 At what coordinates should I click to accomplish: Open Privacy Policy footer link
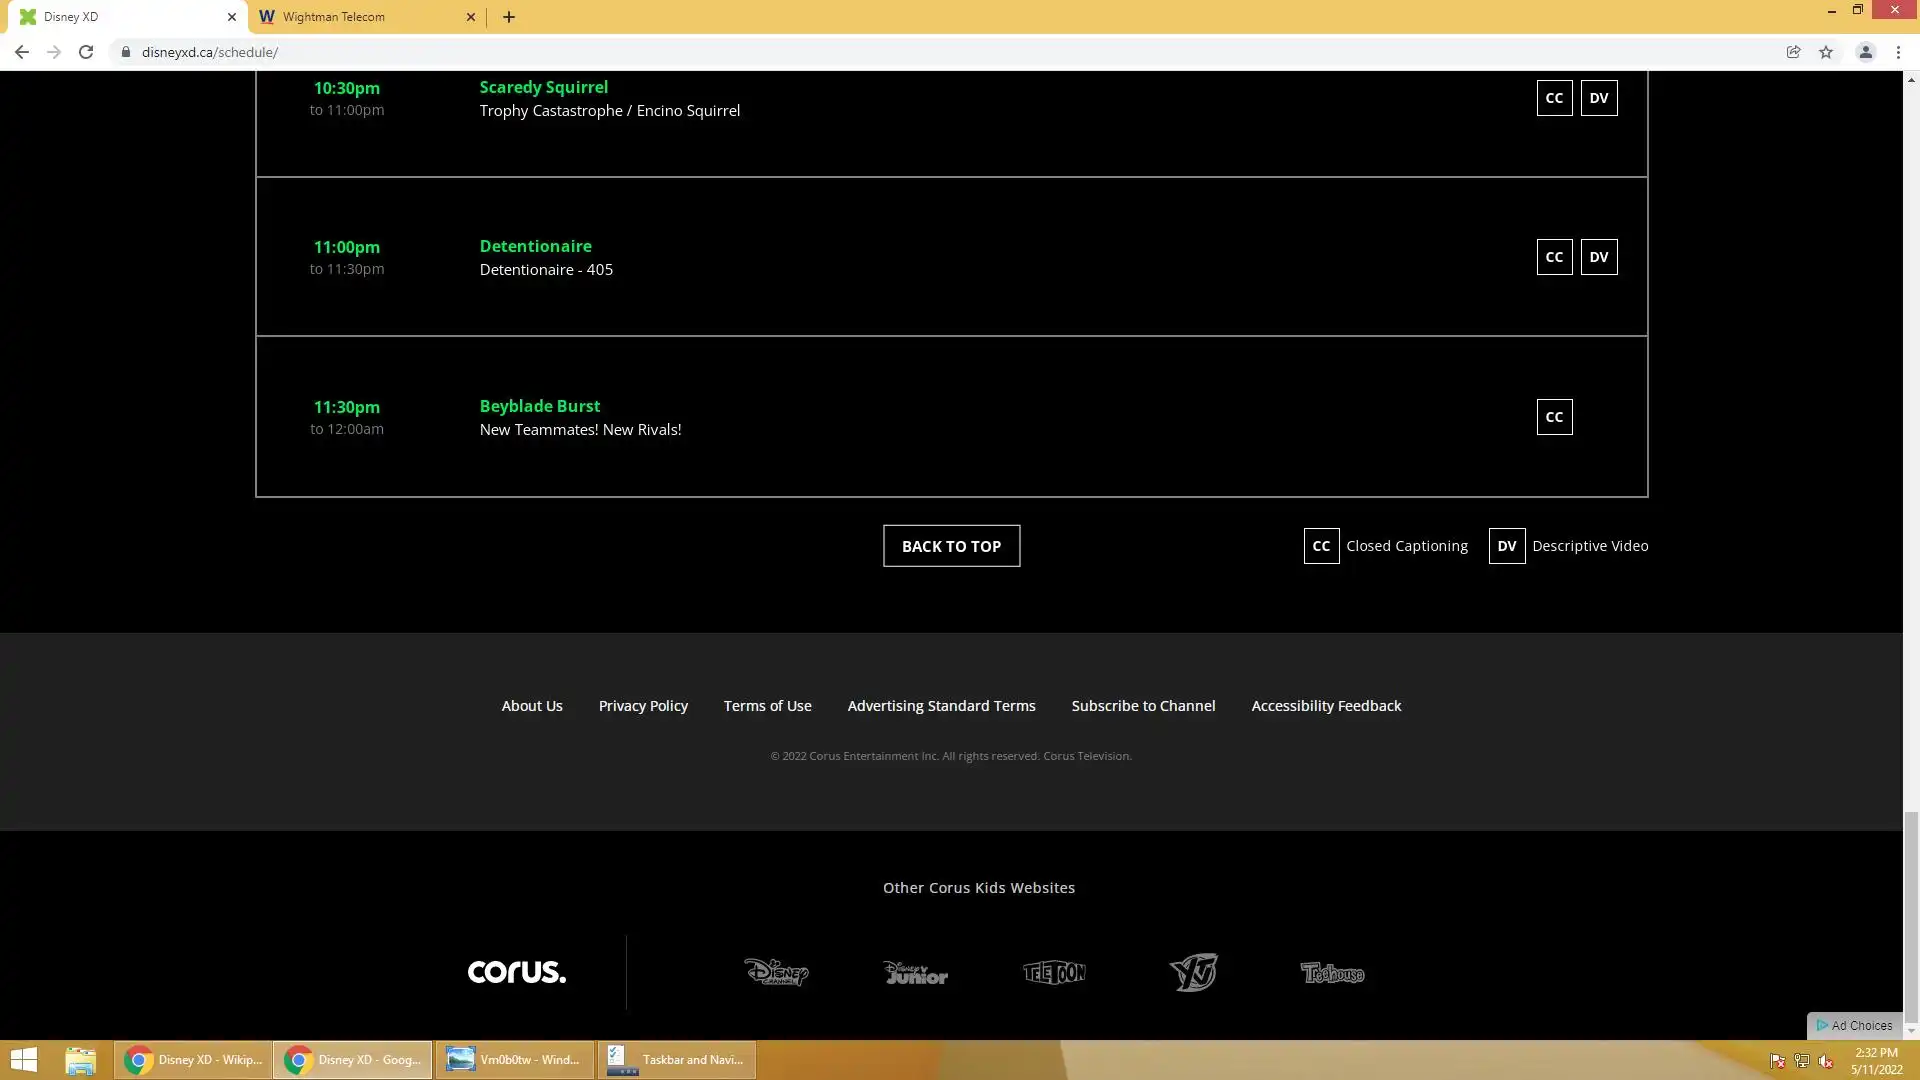pos(643,706)
